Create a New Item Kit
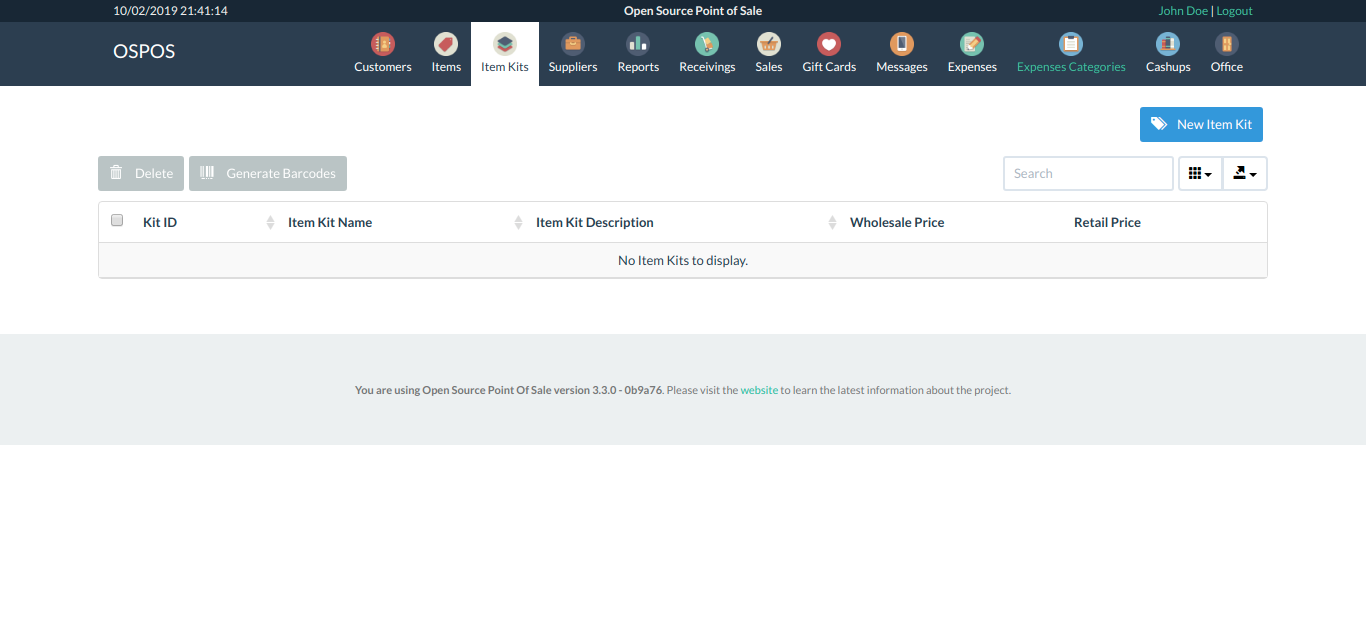Image resolution: width=1366 pixels, height=634 pixels. [1201, 124]
